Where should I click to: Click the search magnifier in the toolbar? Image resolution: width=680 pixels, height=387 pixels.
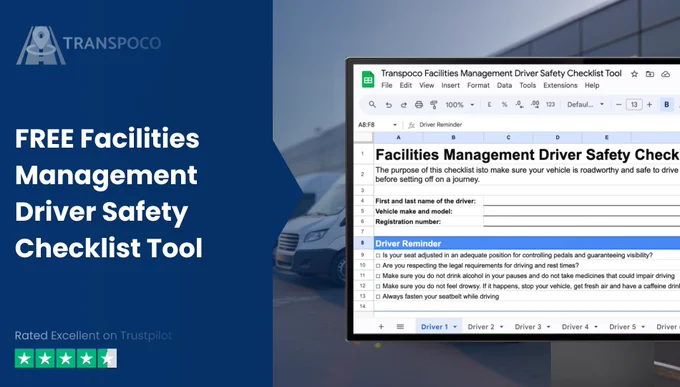(x=372, y=105)
